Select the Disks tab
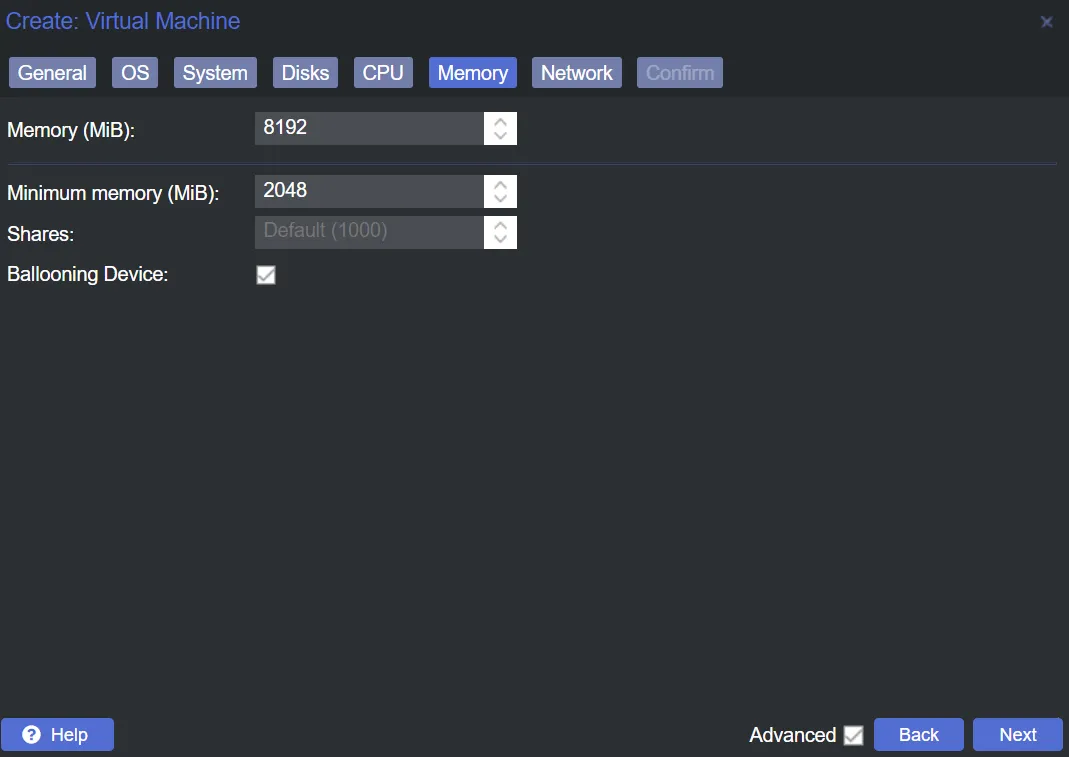Viewport: 1069px width, 757px height. click(305, 73)
